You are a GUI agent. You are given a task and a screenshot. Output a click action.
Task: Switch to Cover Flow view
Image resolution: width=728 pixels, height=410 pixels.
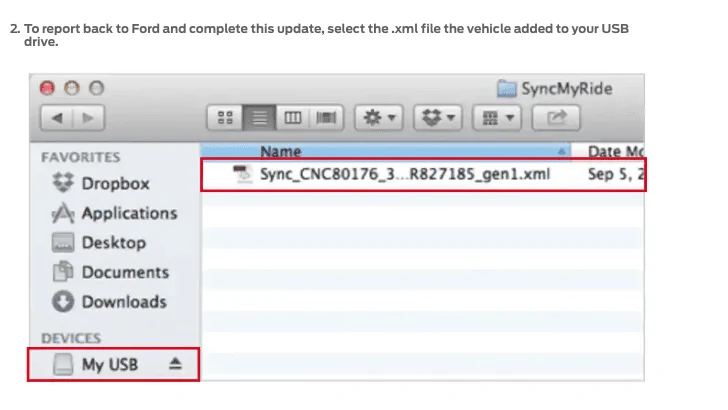click(x=326, y=117)
